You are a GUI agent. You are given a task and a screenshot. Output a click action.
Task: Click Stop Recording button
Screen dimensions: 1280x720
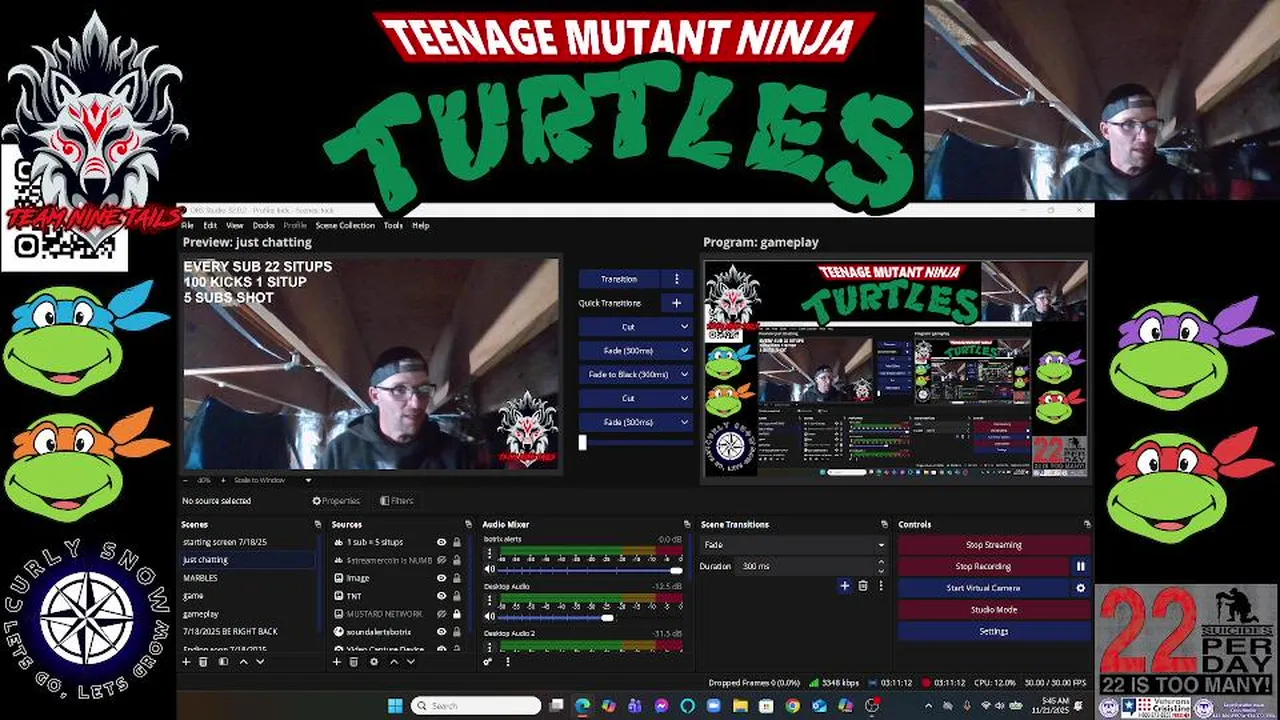click(983, 566)
